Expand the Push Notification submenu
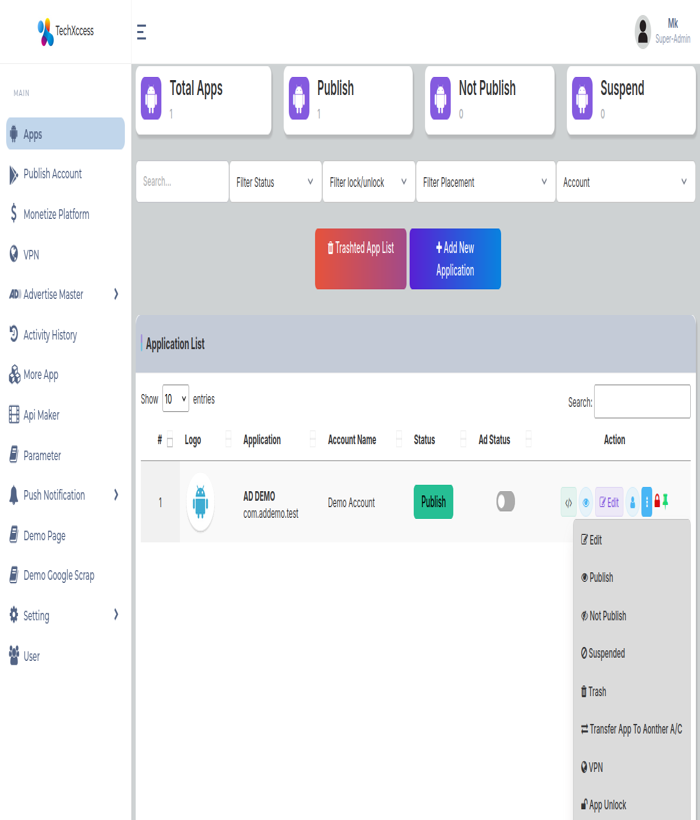Screen dimensions: 700x820 (x=65, y=495)
